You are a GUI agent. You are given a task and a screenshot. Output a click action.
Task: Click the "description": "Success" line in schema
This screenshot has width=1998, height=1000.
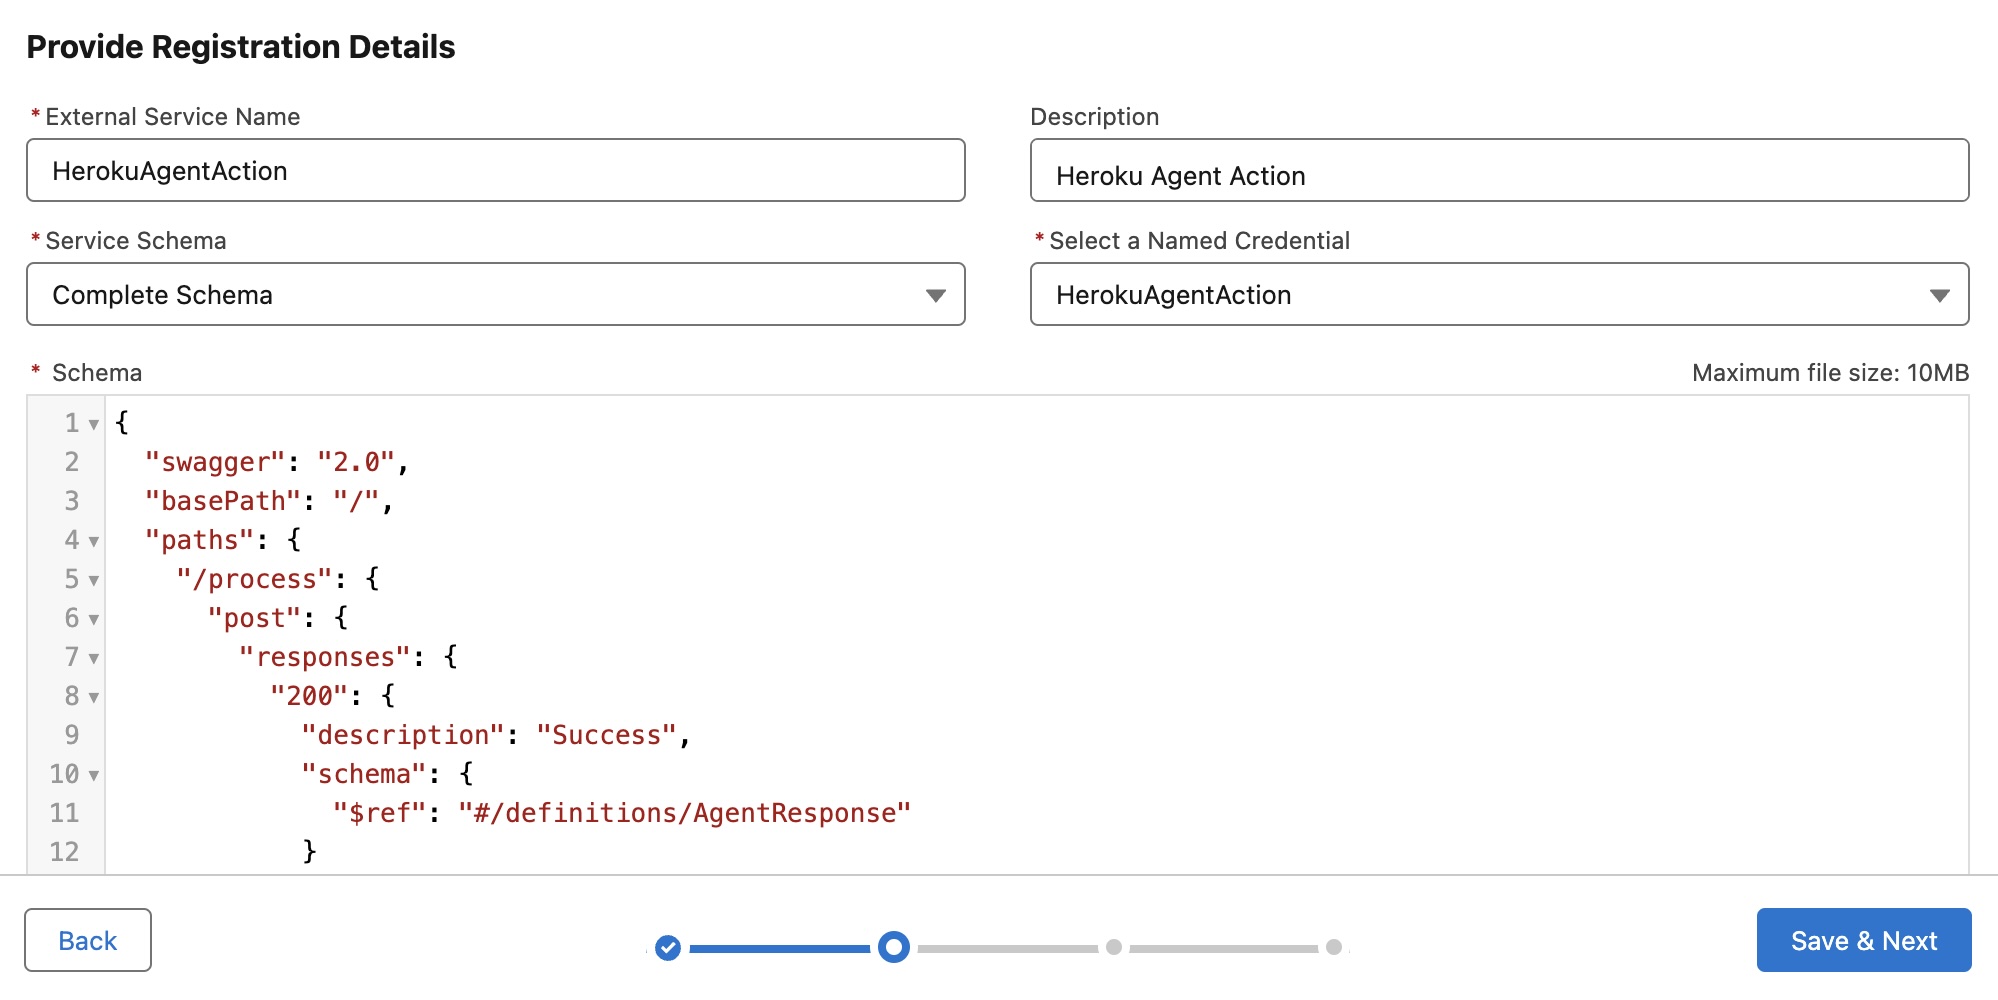[496, 735]
